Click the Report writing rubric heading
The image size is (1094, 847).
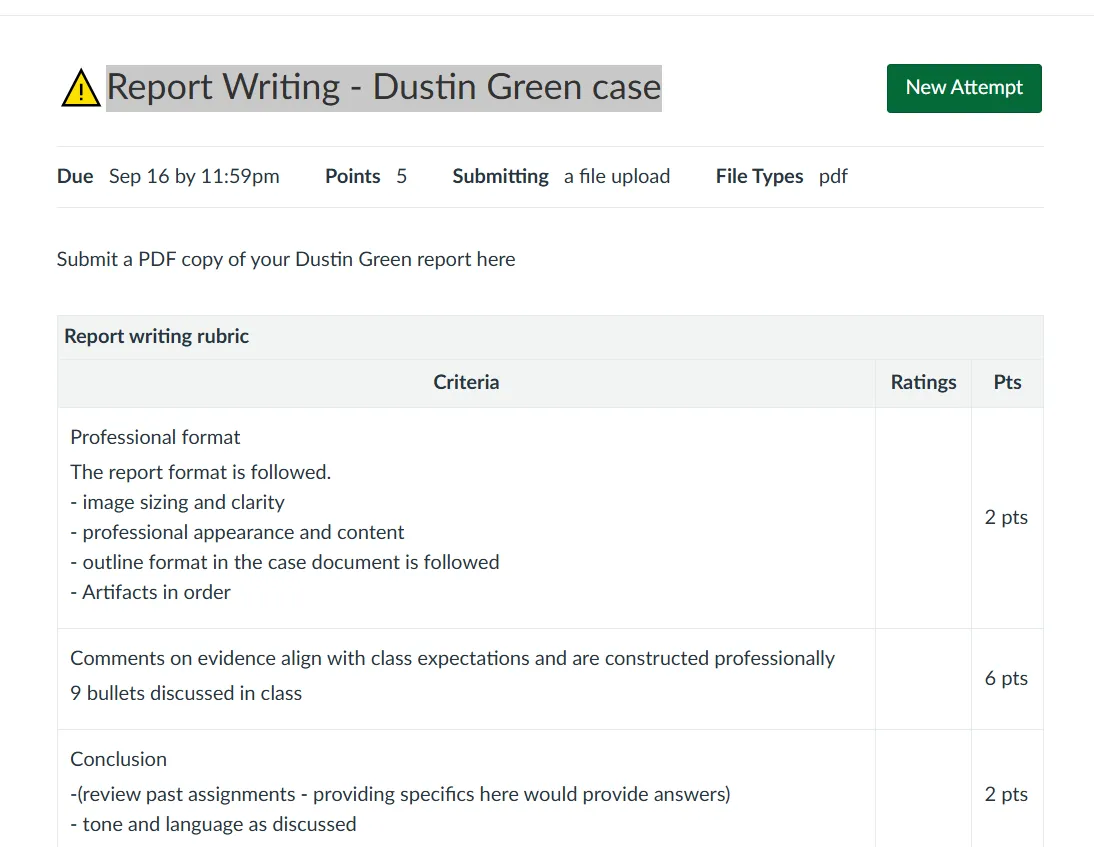pyautogui.click(x=156, y=336)
